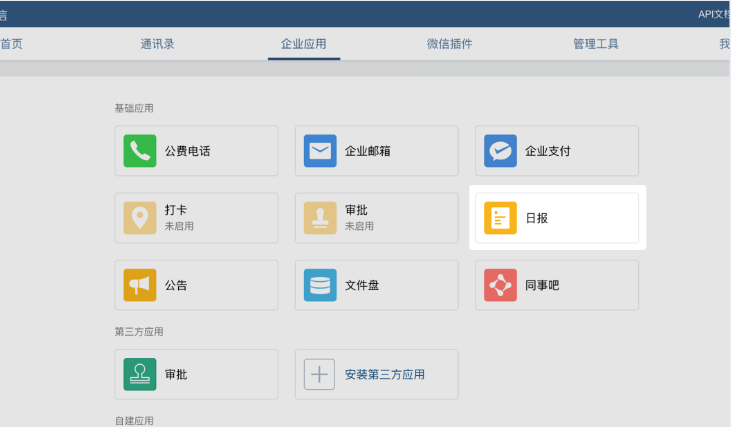Click the green third-party 审批 stamp icon
This screenshot has height=427, width=732.
[140, 374]
